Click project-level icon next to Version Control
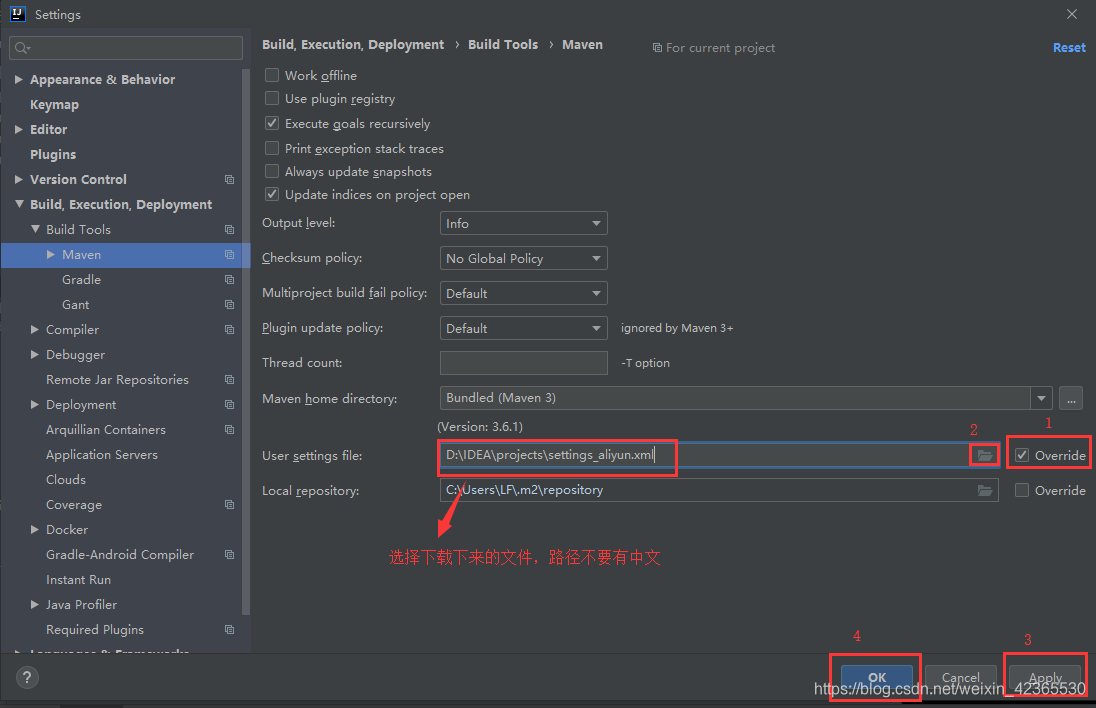Image resolution: width=1096 pixels, height=708 pixels. click(229, 180)
